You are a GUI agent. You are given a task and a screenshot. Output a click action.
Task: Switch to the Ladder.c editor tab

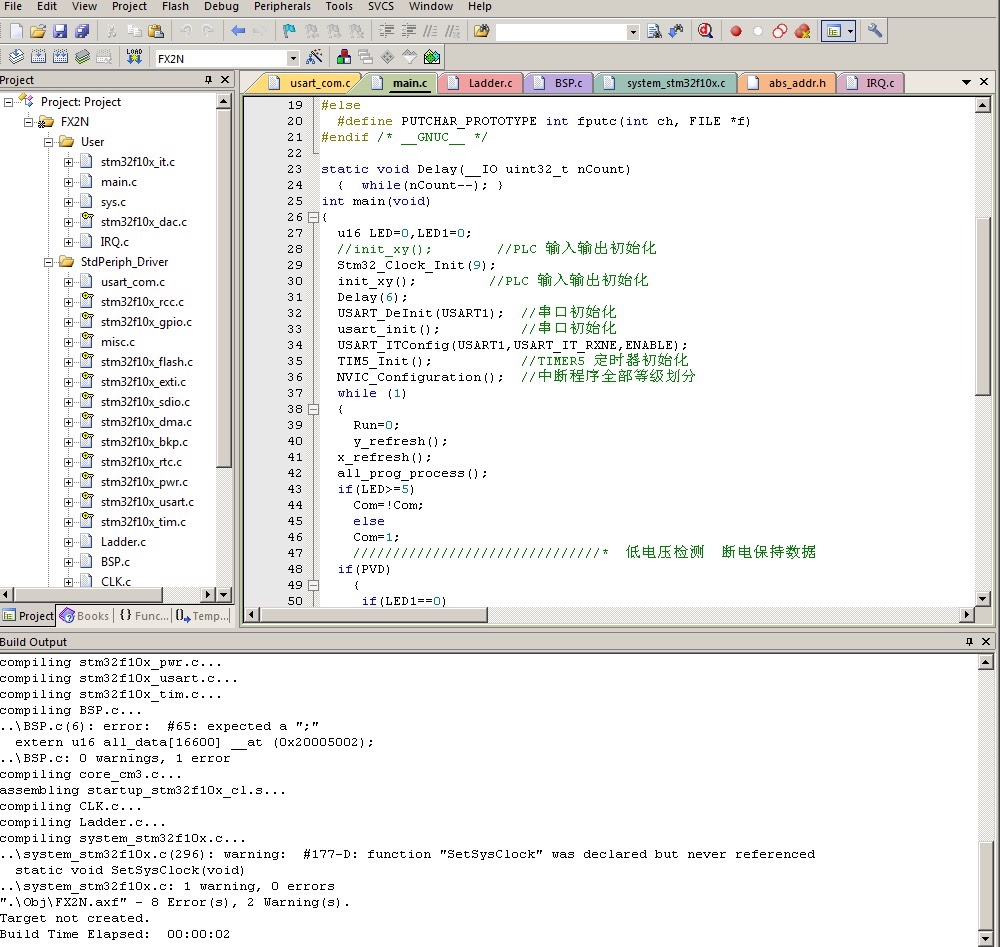coord(483,83)
